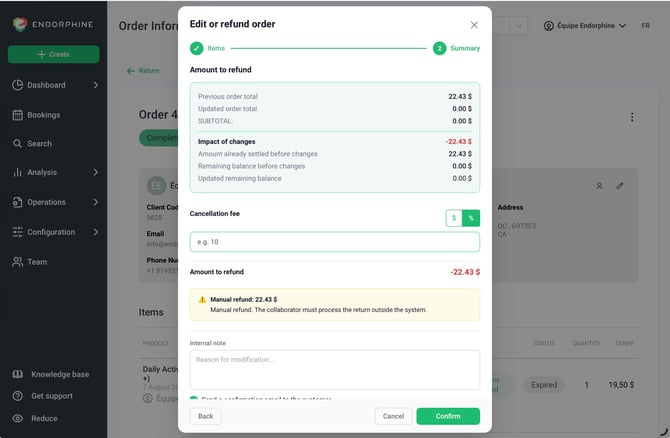Open the Équipe Endorphine account dropdown
The image size is (670, 438).
point(585,26)
